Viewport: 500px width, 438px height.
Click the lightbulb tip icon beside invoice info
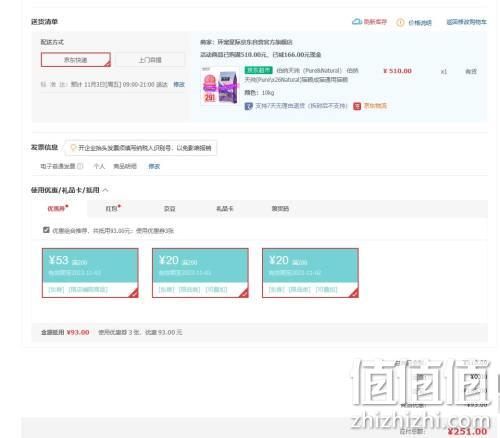point(73,148)
